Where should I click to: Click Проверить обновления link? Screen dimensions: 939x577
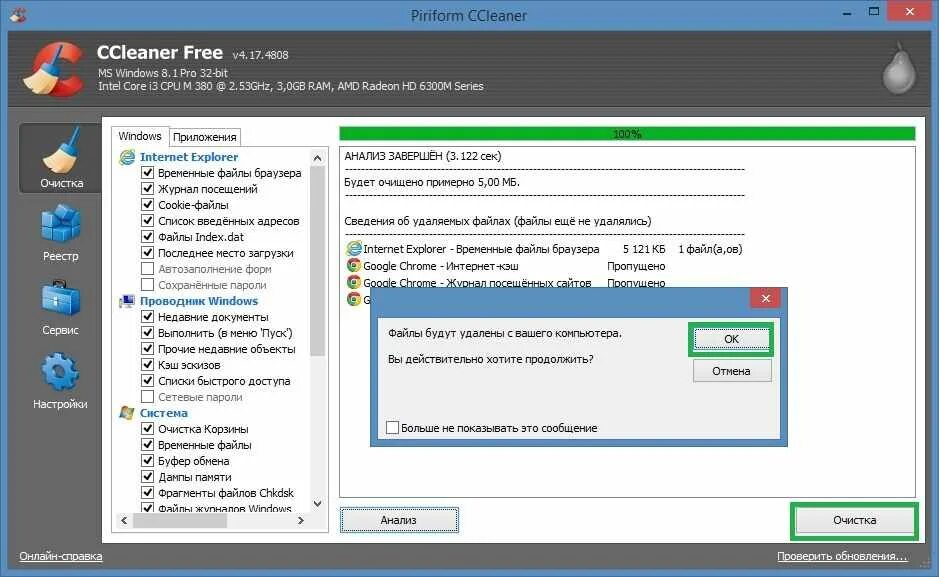[841, 556]
